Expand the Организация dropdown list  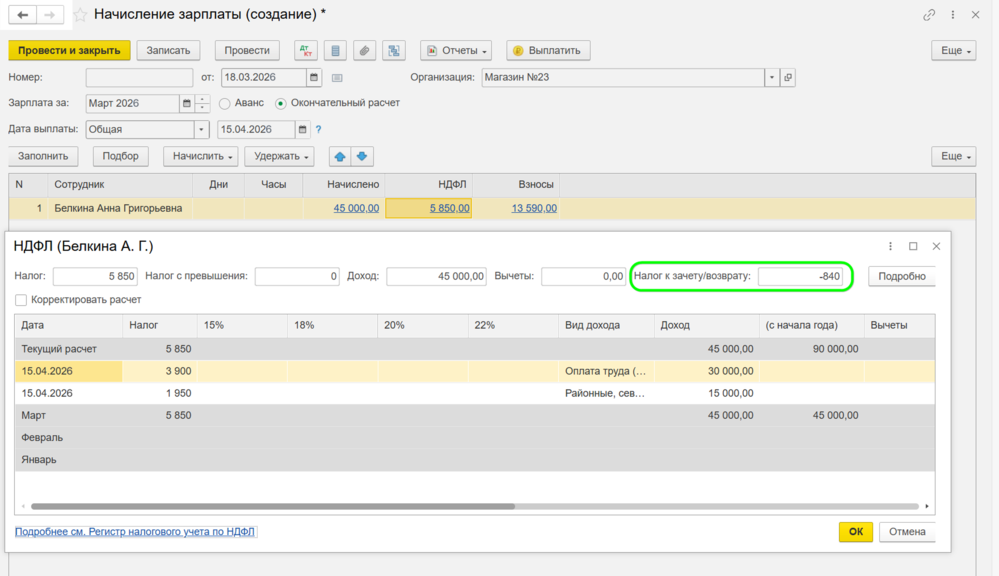771,77
